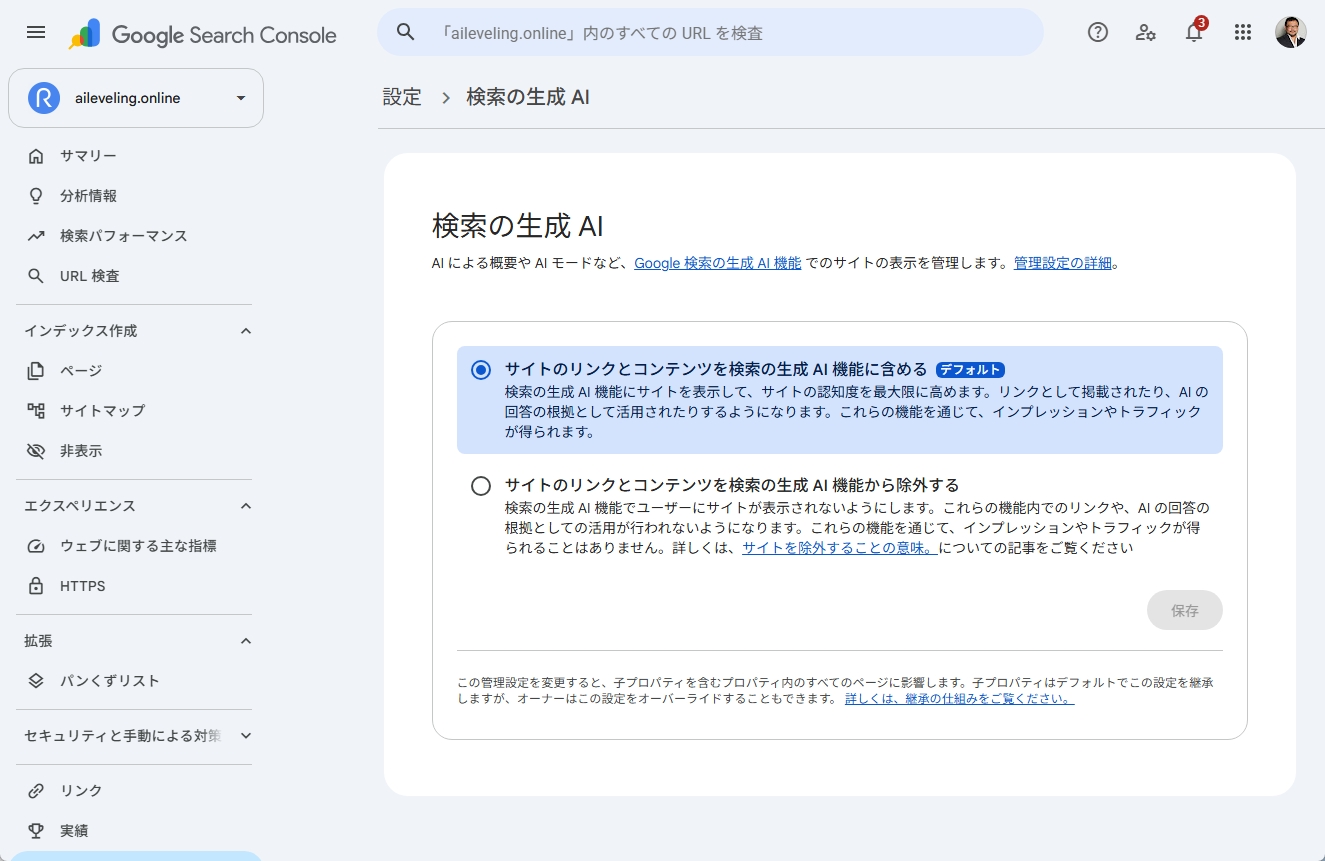
Task: Click the 検索の生成 AI page heading
Action: [518, 225]
